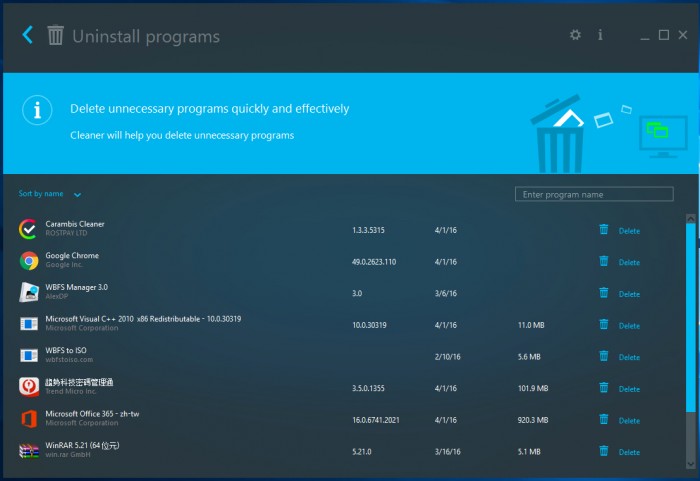
Task: Click the Uninstall programs title
Action: [146, 37]
